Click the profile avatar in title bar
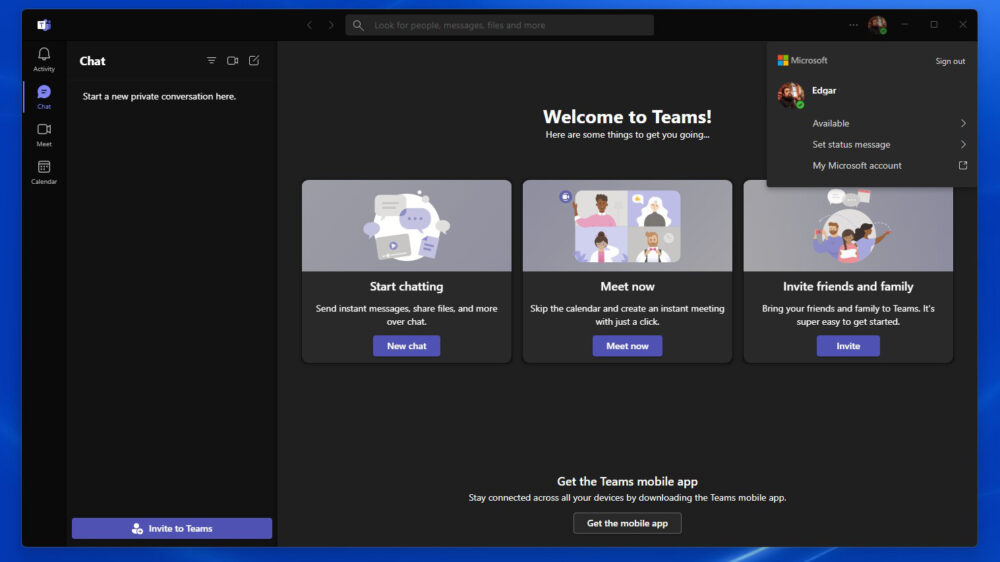 pos(877,25)
